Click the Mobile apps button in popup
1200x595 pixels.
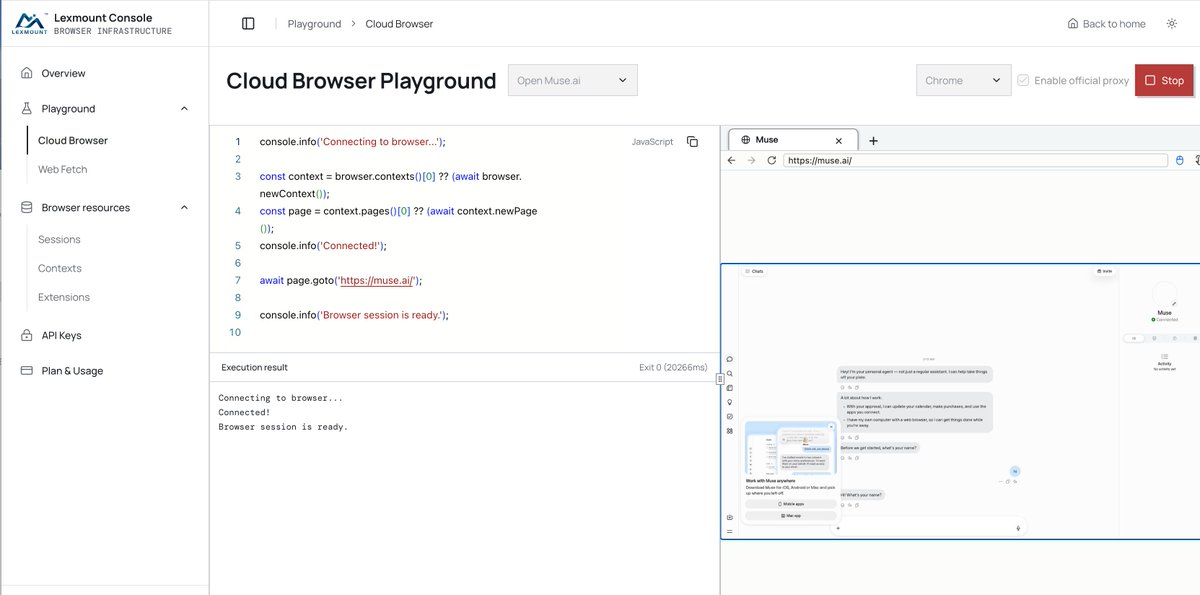pos(791,504)
